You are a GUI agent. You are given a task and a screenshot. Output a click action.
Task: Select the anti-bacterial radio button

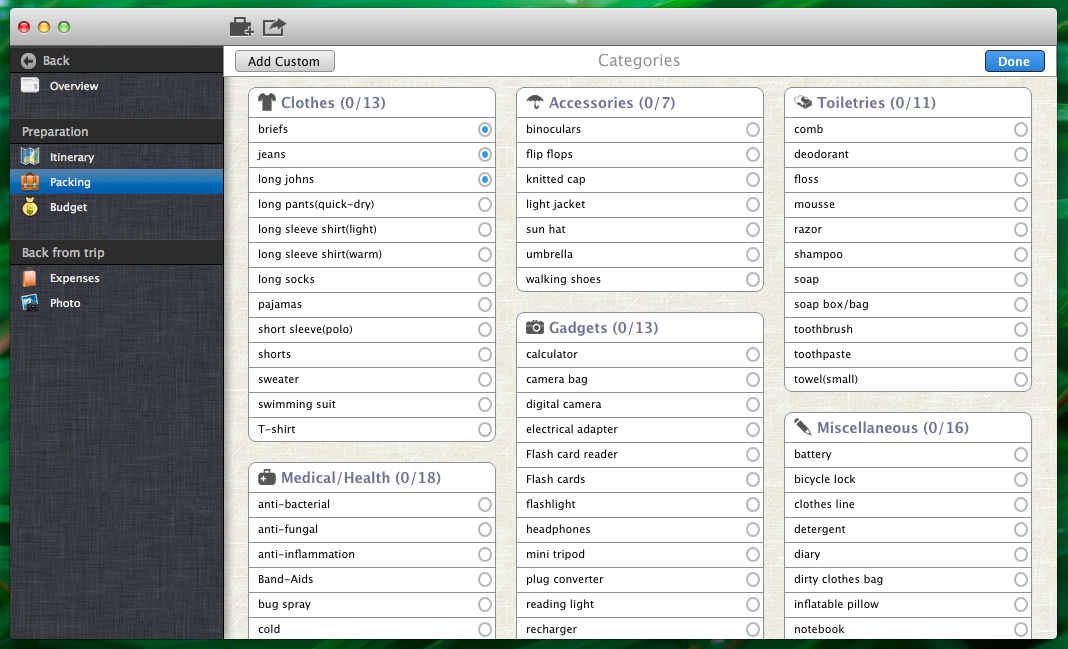485,505
